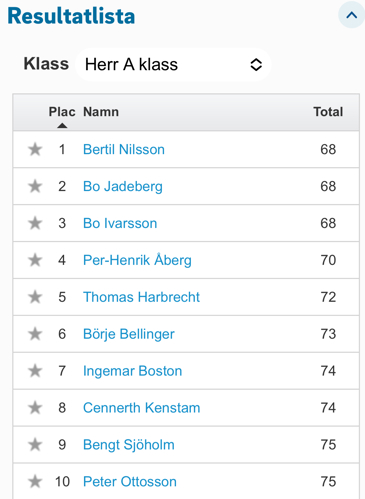Toggle favorite star for Bo Ivarsson

point(35,223)
